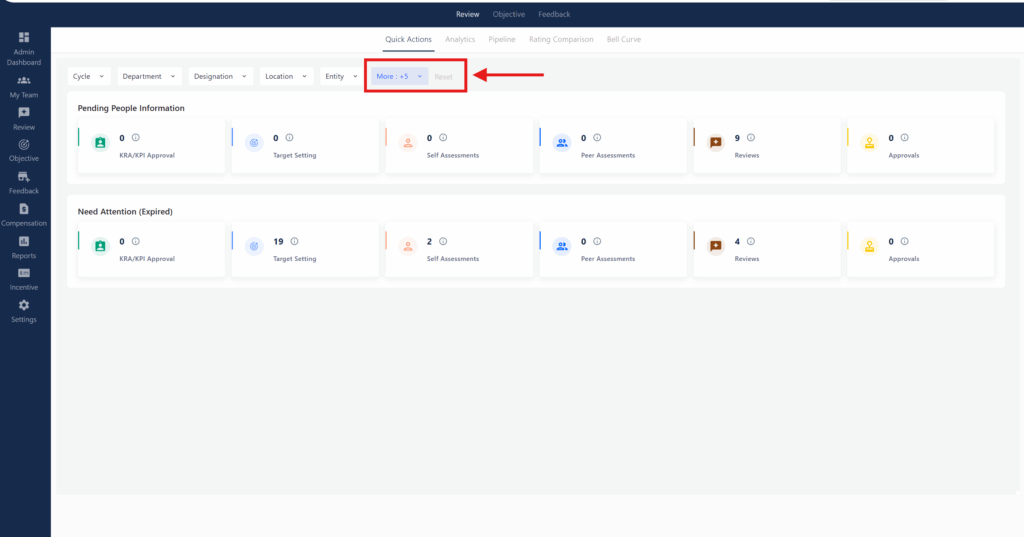Open Reports in the sidebar

coord(24,248)
